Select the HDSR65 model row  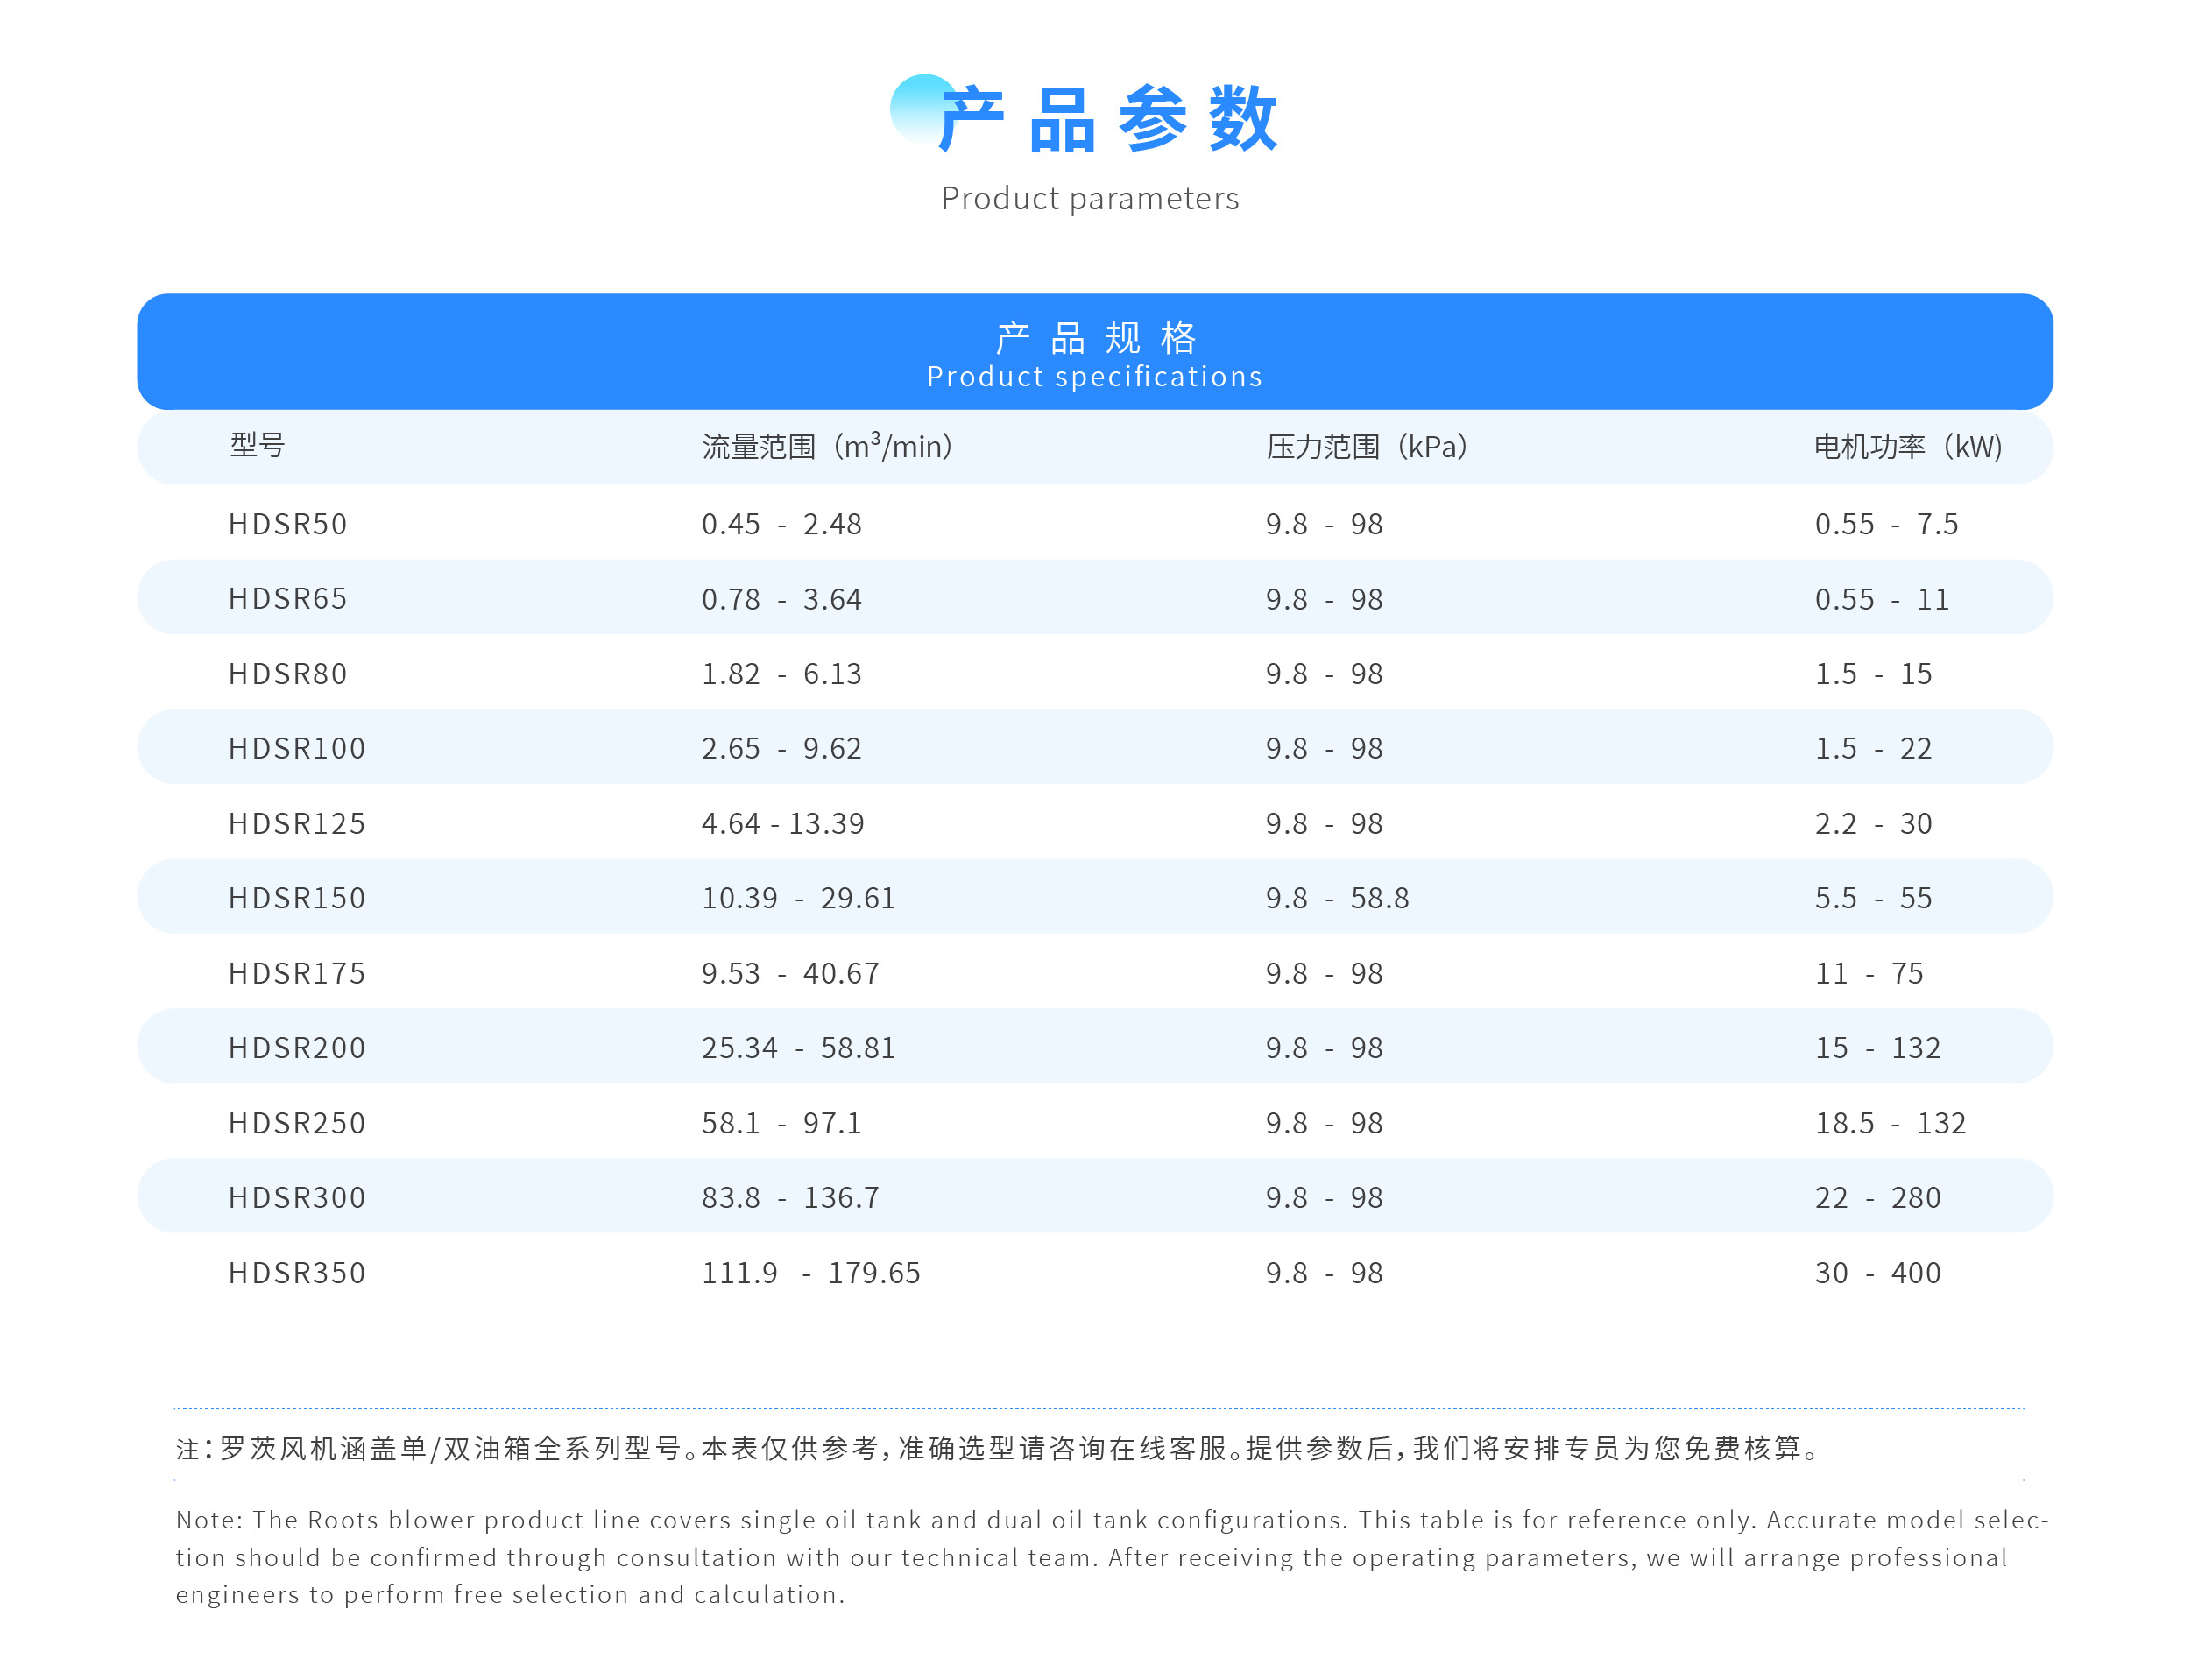click(x=288, y=598)
